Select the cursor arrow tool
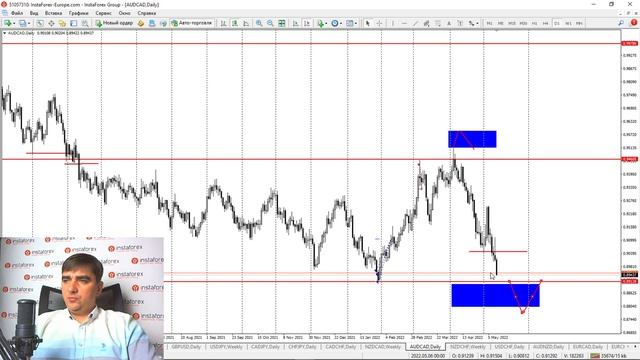640x360 pixels. pyautogui.click(x=367, y=23)
